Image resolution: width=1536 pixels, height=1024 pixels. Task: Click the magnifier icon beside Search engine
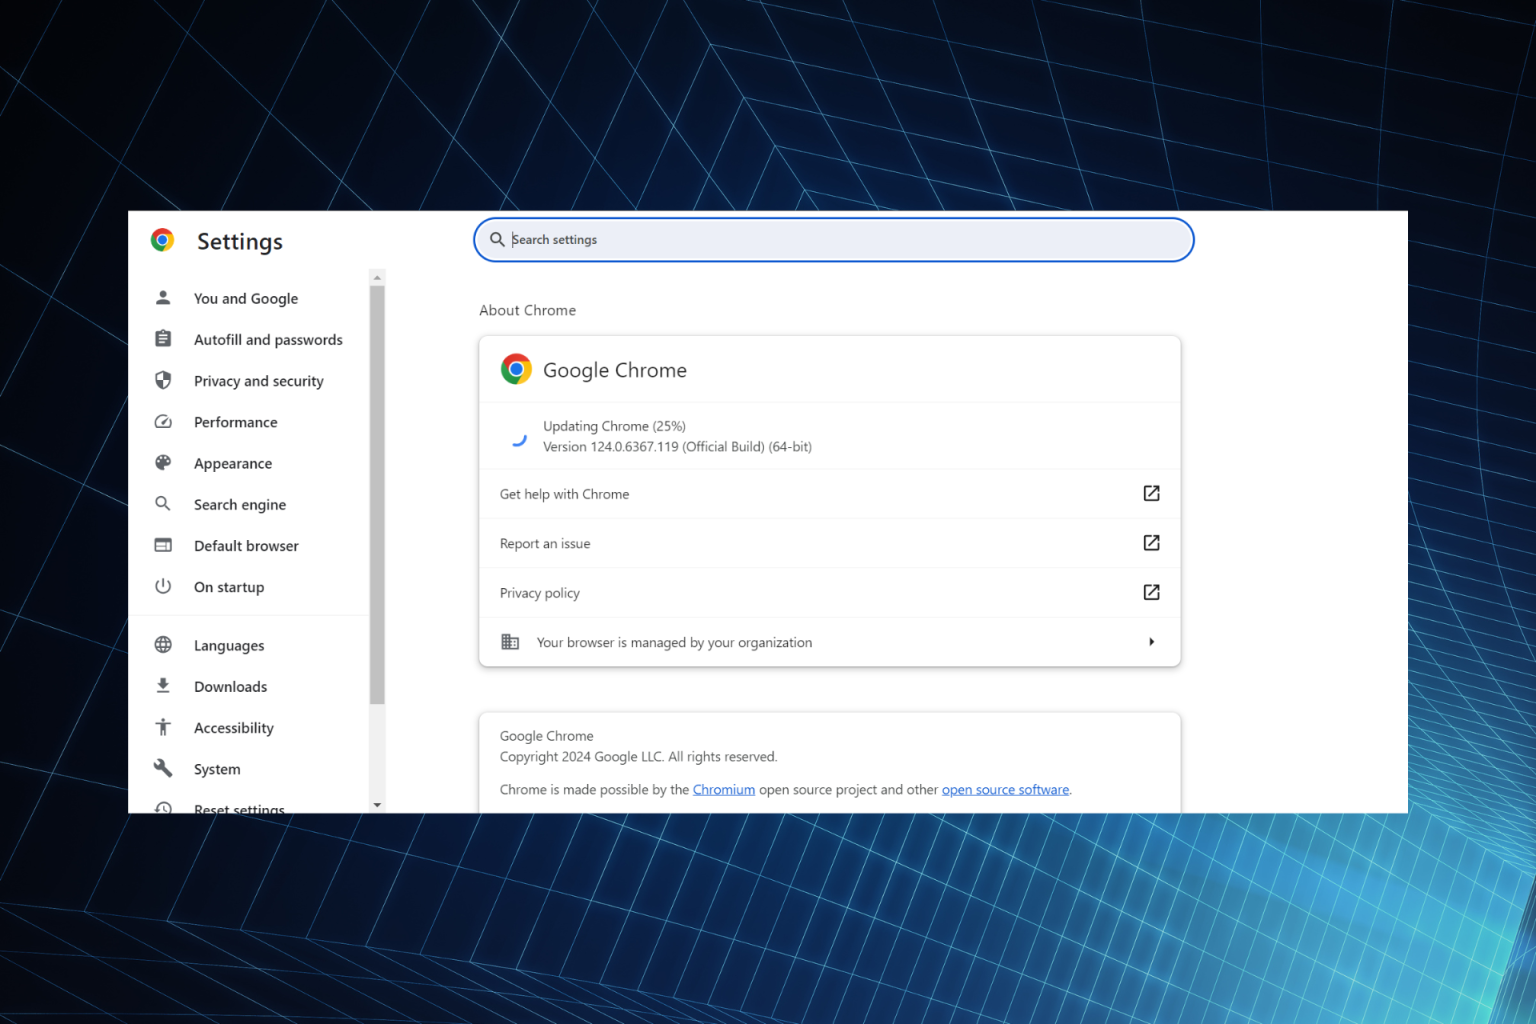pos(163,504)
